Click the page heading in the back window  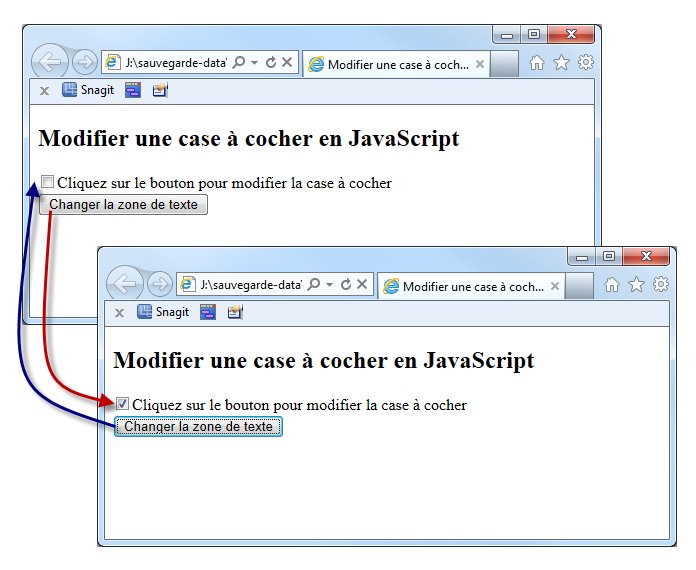pos(249,139)
